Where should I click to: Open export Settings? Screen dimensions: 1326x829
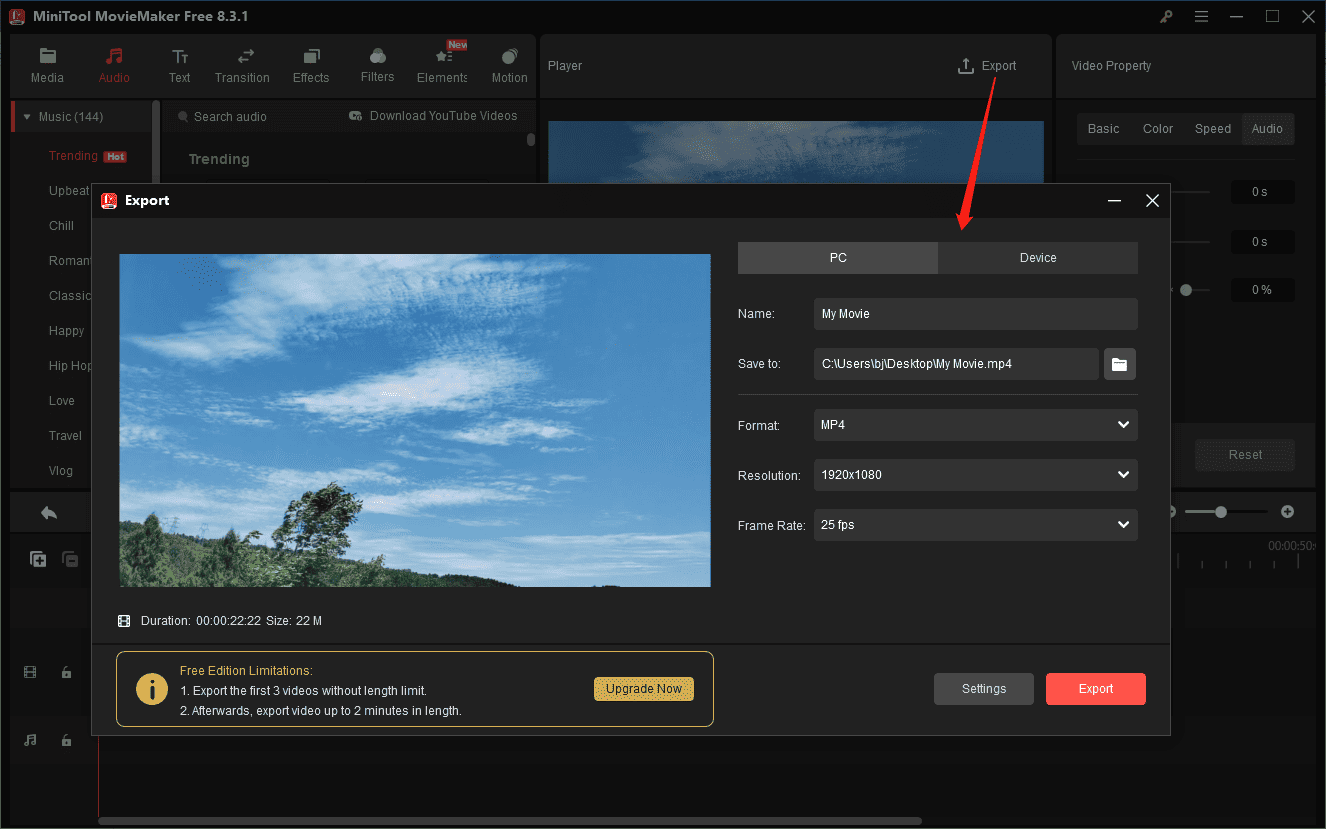click(983, 688)
